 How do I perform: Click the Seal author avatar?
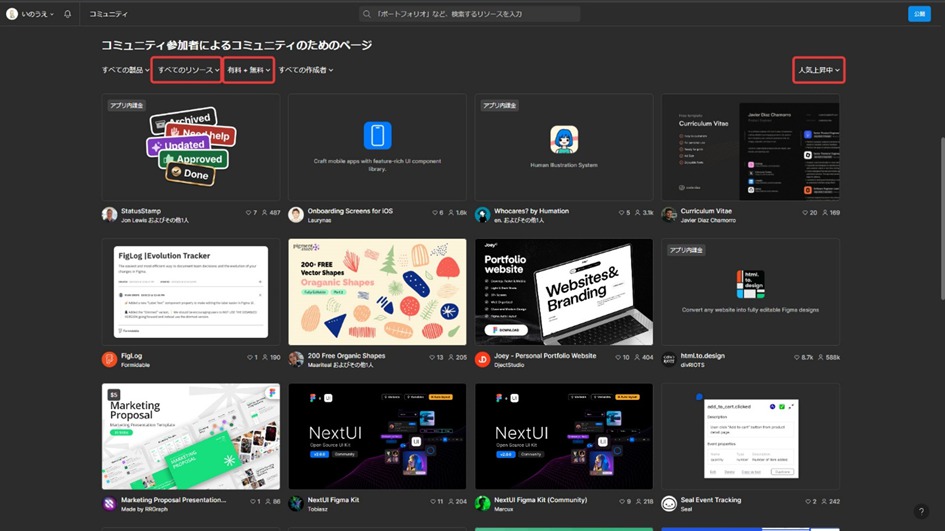[x=669, y=503]
